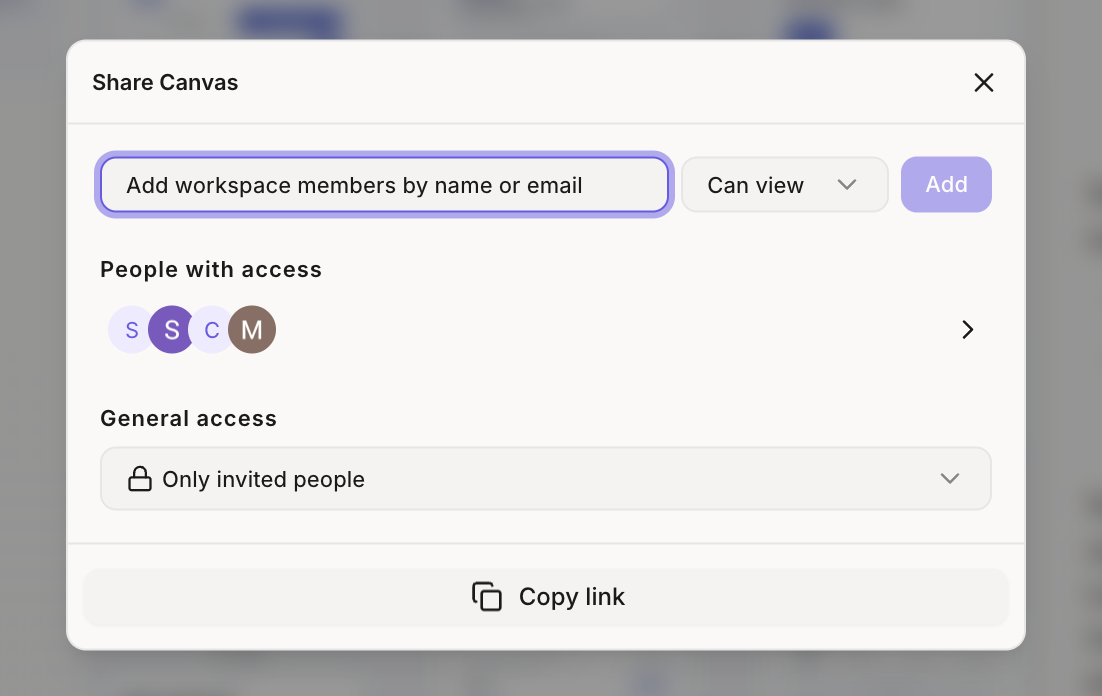Open the Can view permission dropdown

click(x=784, y=185)
